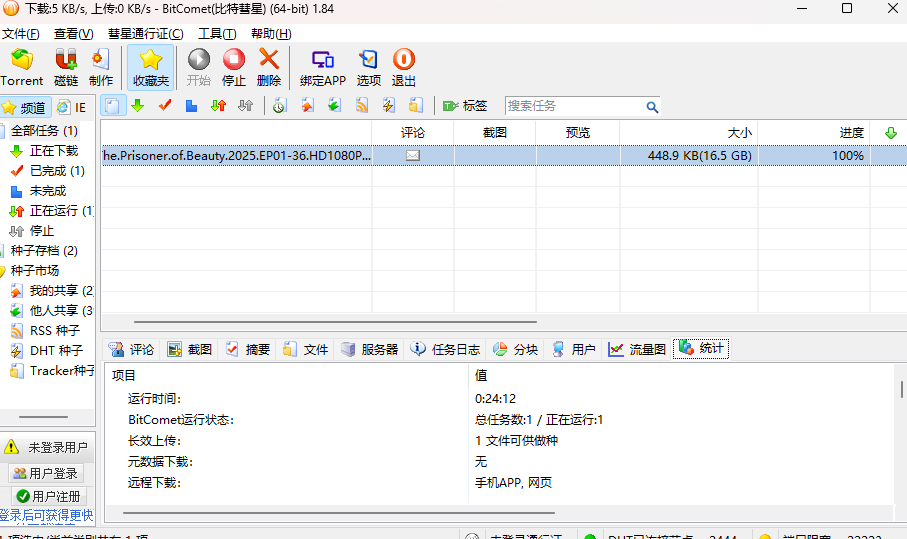The width and height of the screenshot is (907, 539).
Task: Click the 大小 column header
Action: [x=688, y=132]
